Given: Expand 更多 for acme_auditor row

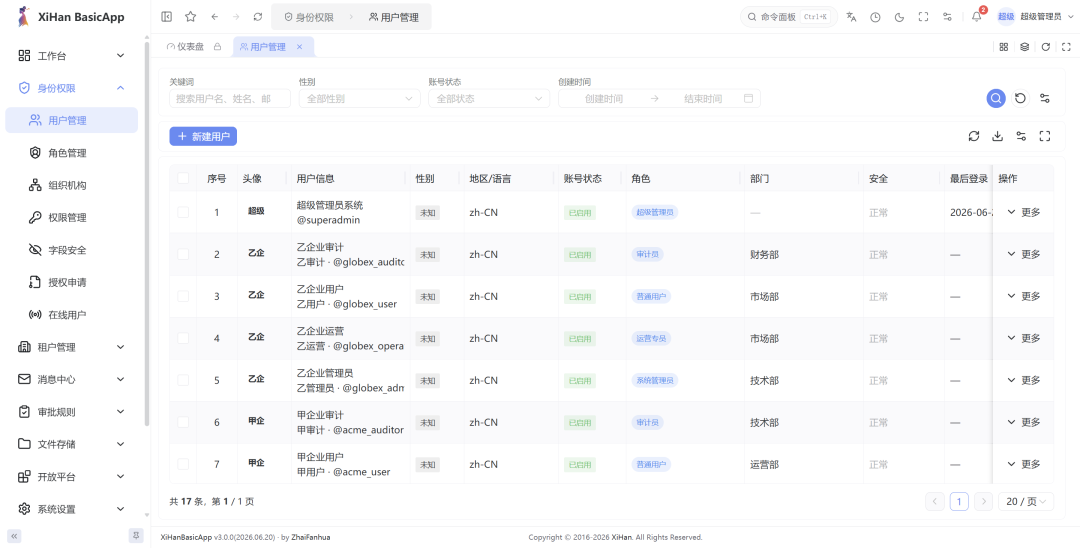Looking at the screenshot, I should click(x=1024, y=422).
